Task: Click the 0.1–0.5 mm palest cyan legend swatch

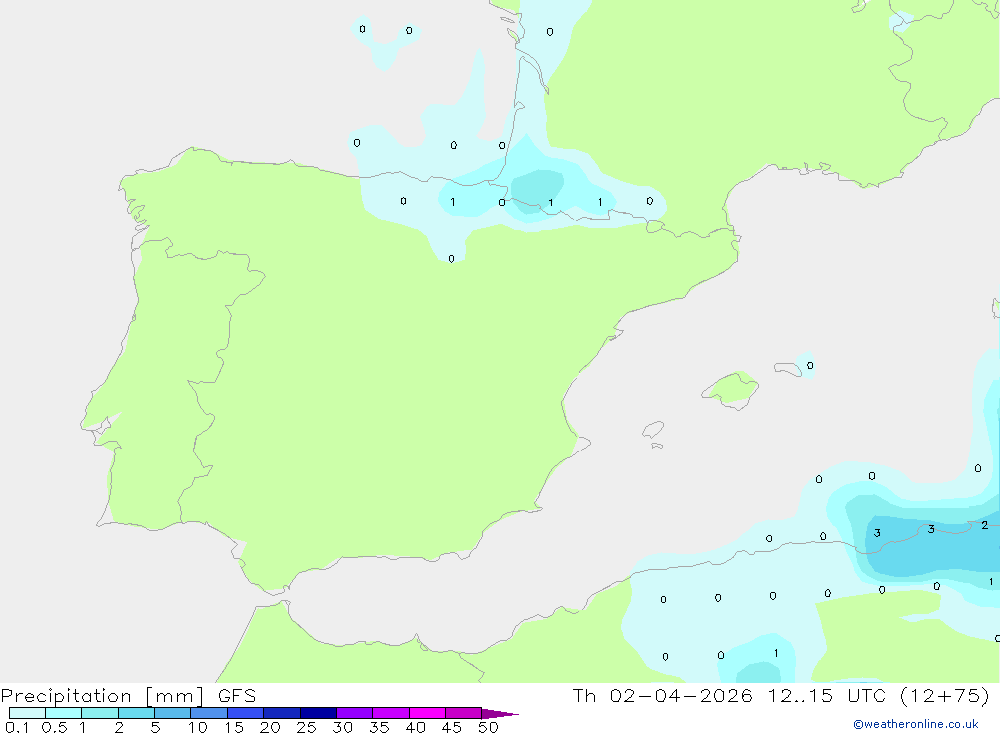Action: pyautogui.click(x=27, y=713)
